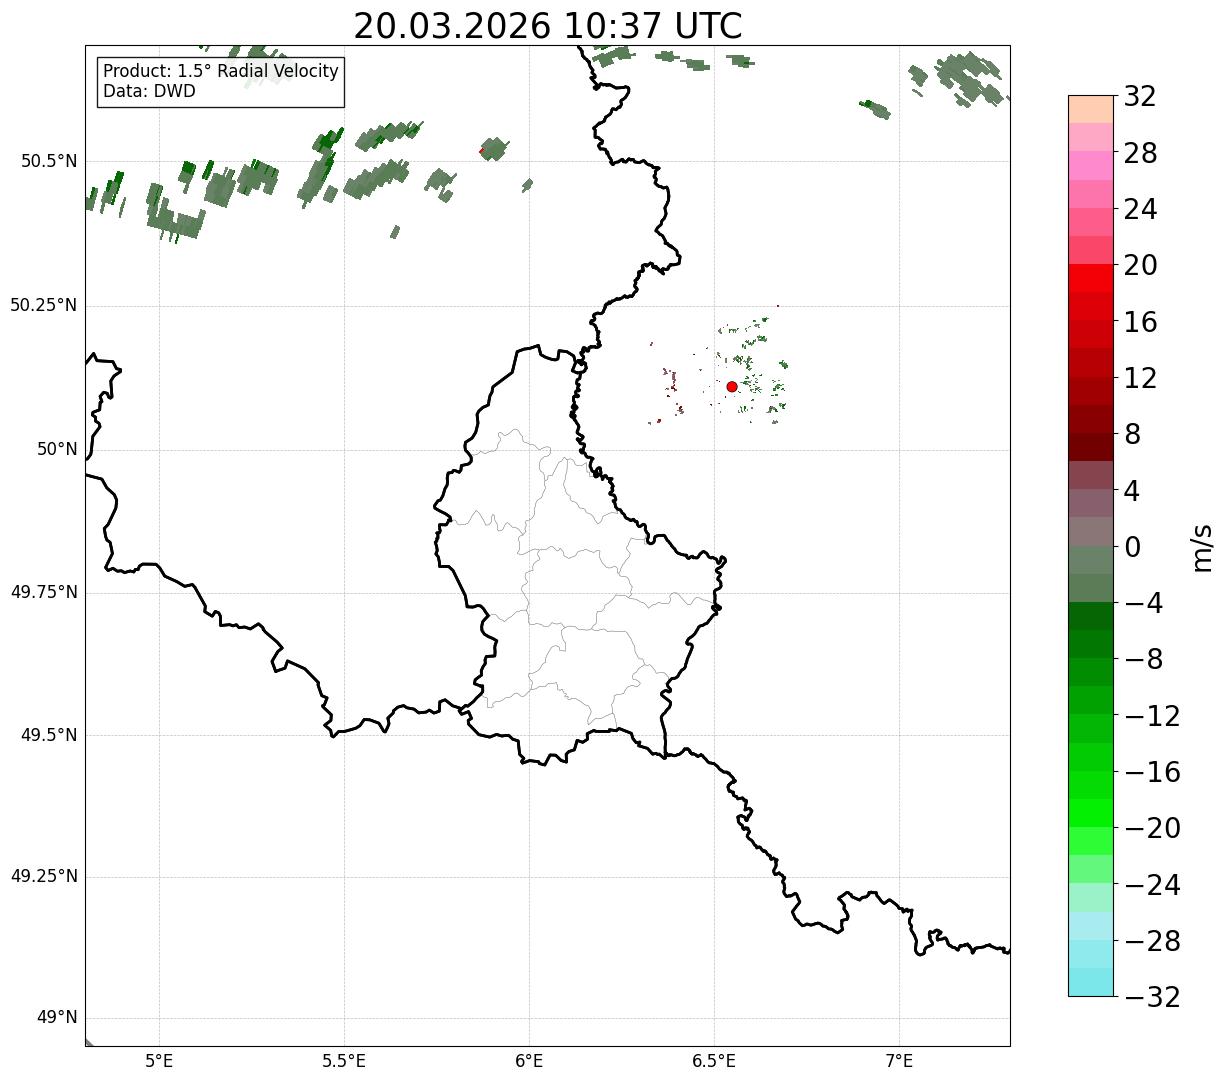
Task: Click the 28 colorbar tick value
Action: 1140,154
